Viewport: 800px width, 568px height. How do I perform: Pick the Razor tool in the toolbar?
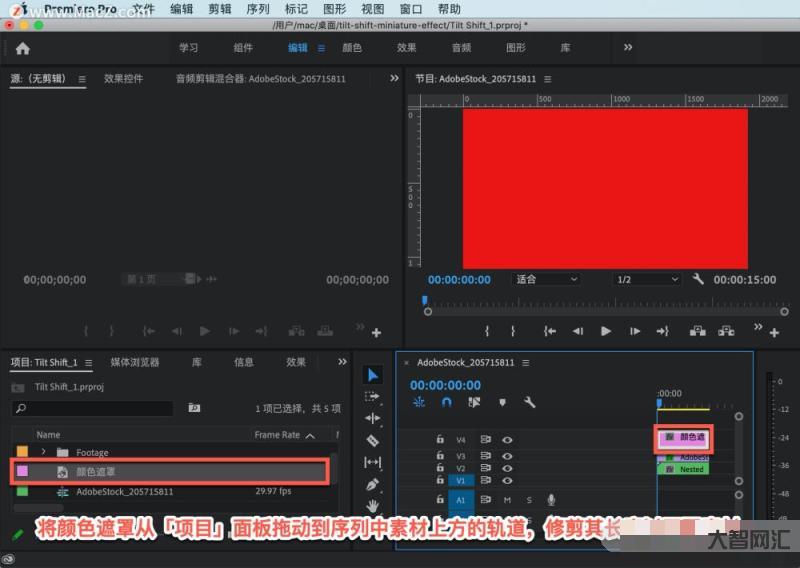[x=373, y=440]
